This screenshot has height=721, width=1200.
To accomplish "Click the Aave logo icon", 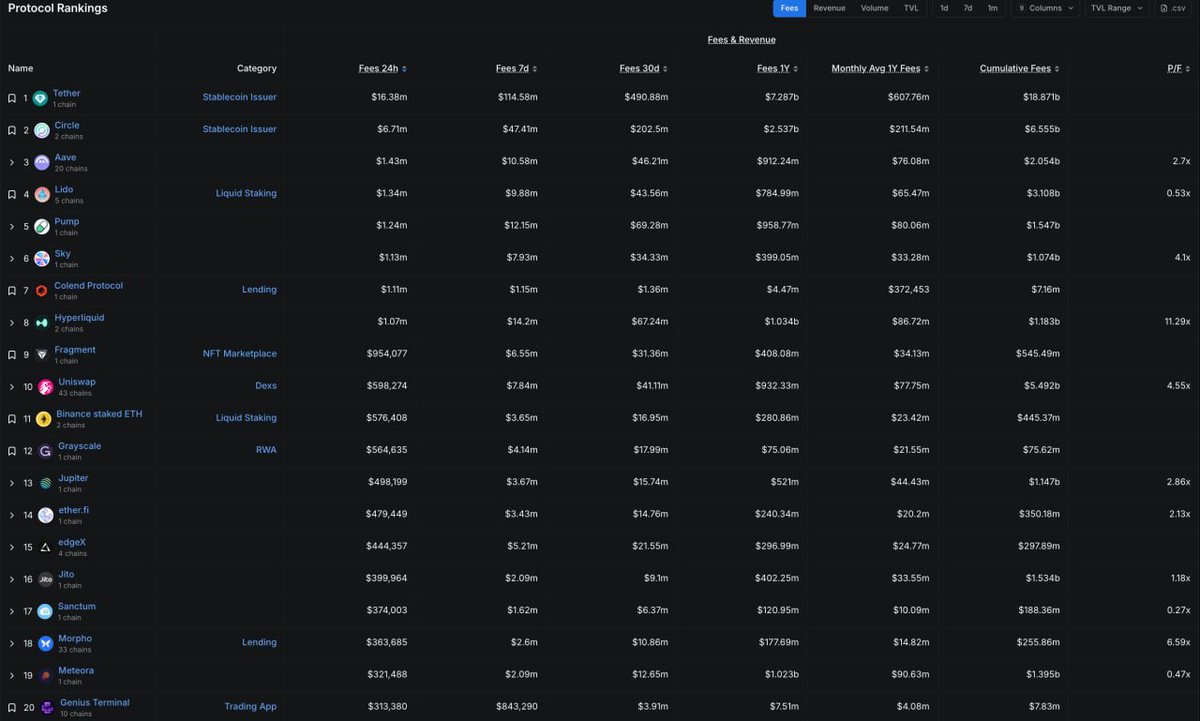I will click(42, 162).
